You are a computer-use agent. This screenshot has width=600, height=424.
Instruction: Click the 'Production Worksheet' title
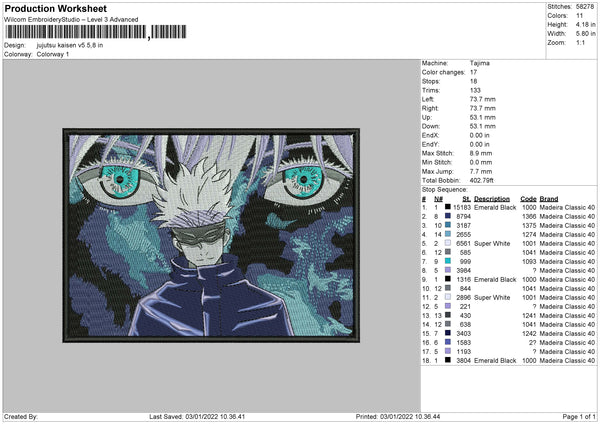pyautogui.click(x=55, y=8)
